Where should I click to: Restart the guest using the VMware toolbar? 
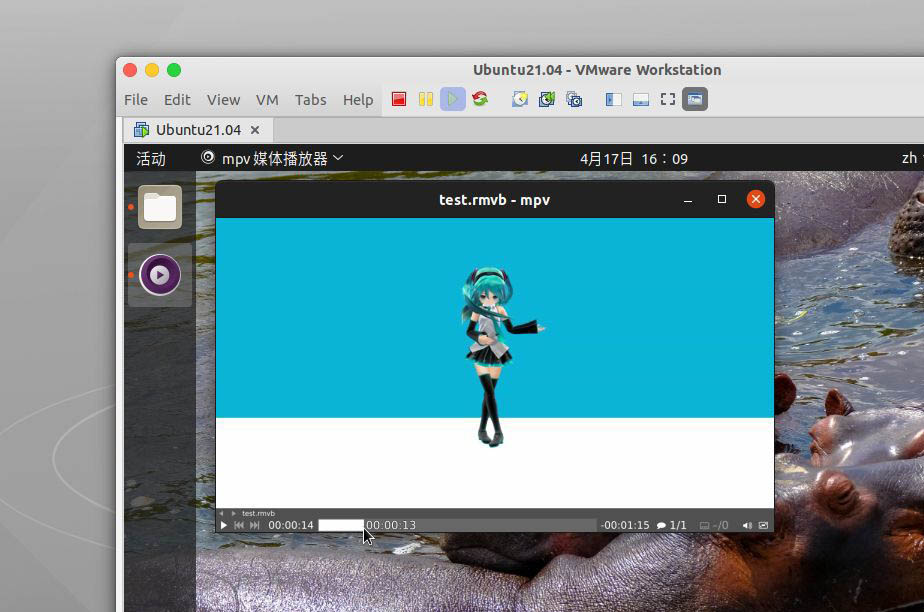click(x=480, y=99)
